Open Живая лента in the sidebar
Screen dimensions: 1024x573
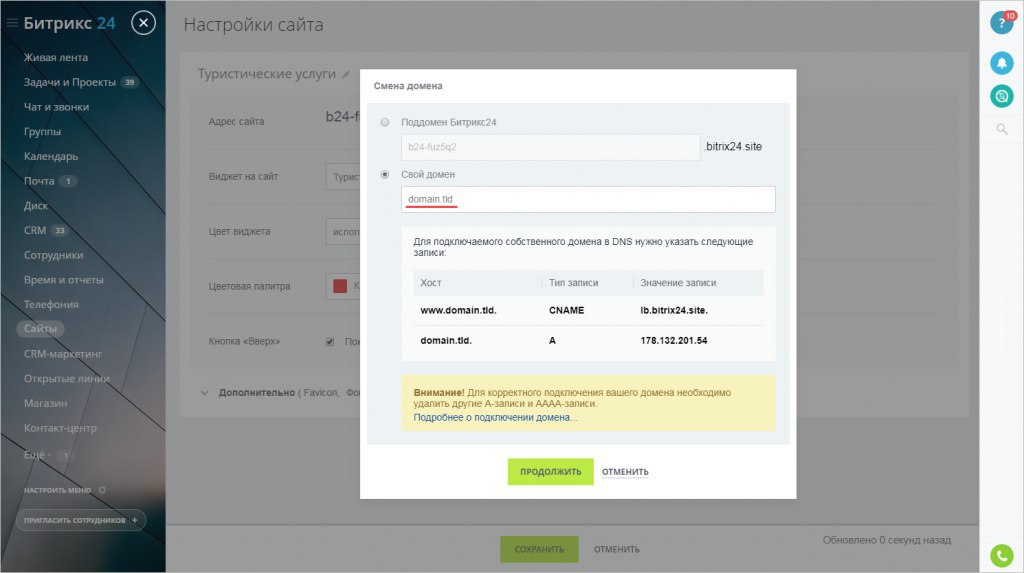point(56,57)
